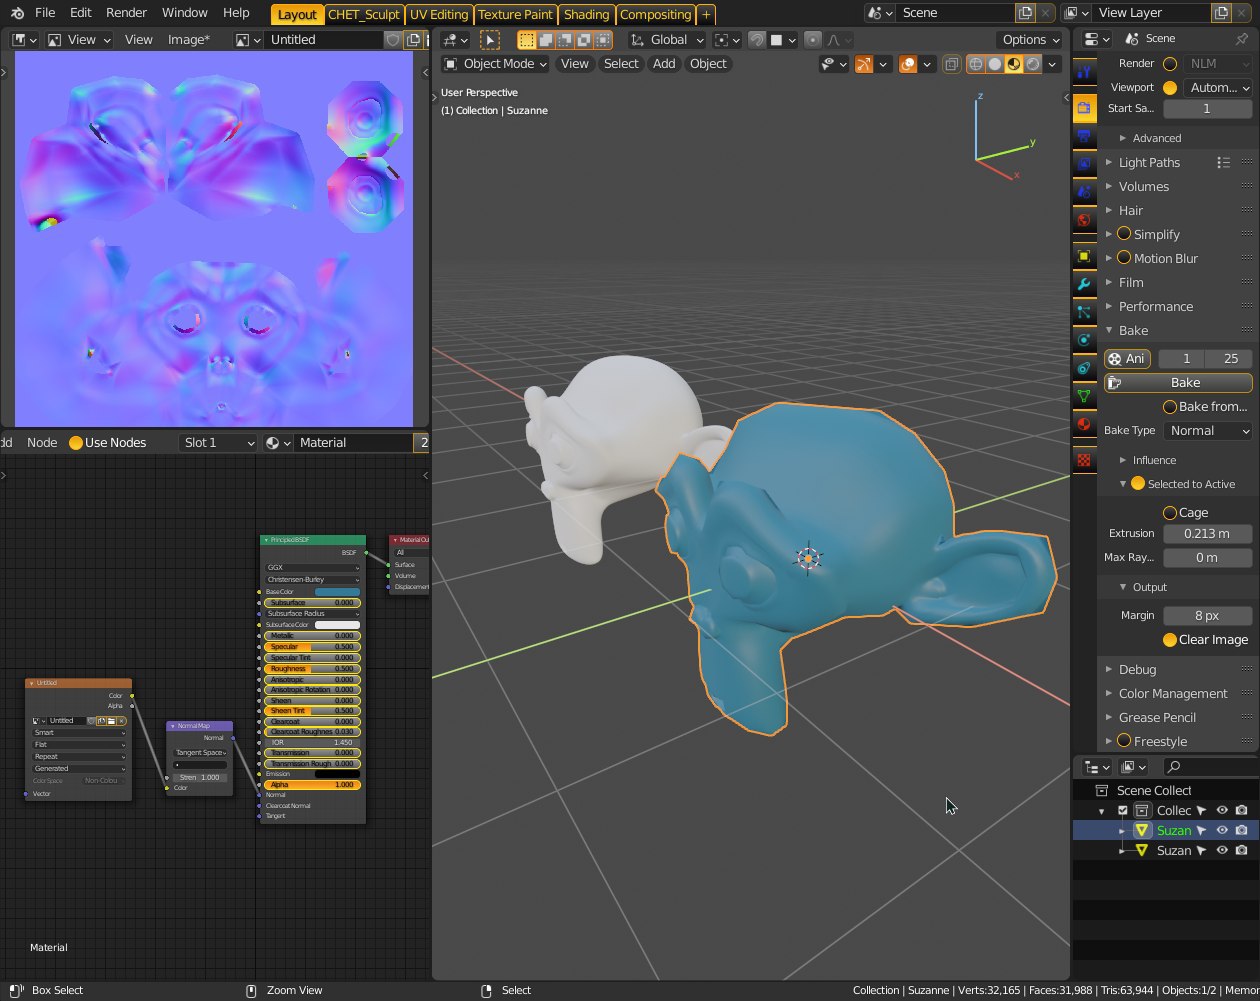Screen dimensions: 1260x1001
Task: Enable the Simplify checkbox
Action: (x=1124, y=234)
